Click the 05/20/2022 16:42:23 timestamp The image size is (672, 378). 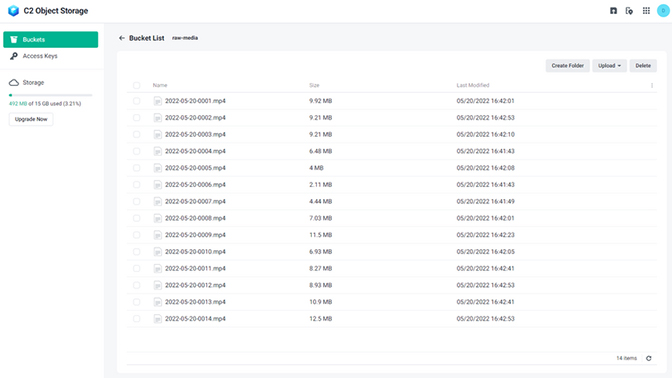(x=486, y=235)
